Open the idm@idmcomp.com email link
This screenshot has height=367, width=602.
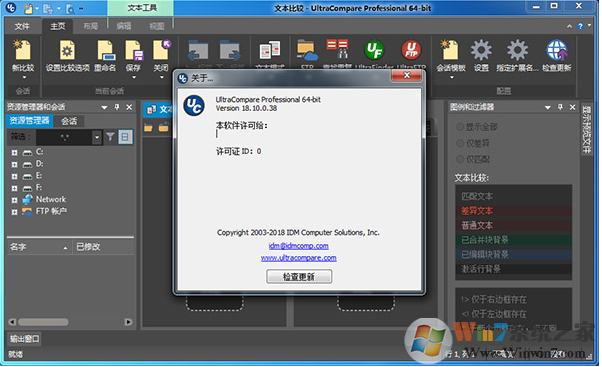[x=298, y=246]
